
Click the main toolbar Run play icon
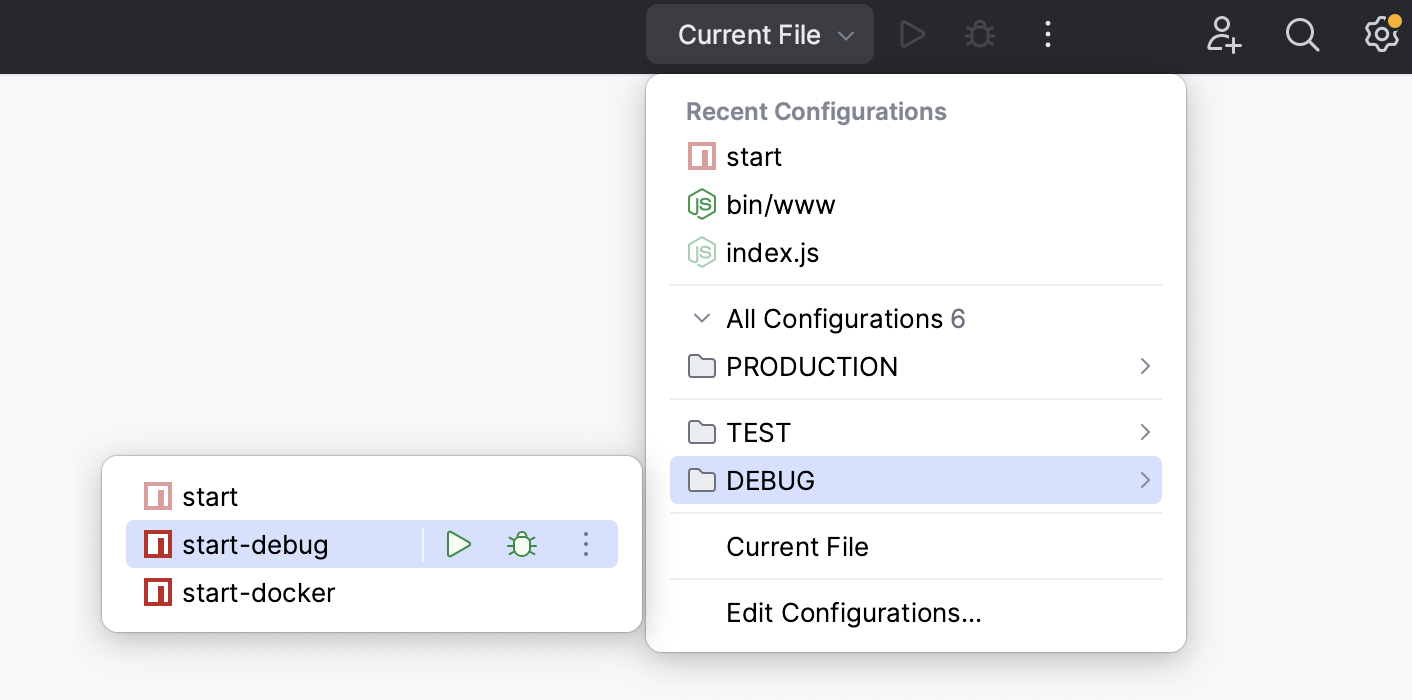coord(911,33)
